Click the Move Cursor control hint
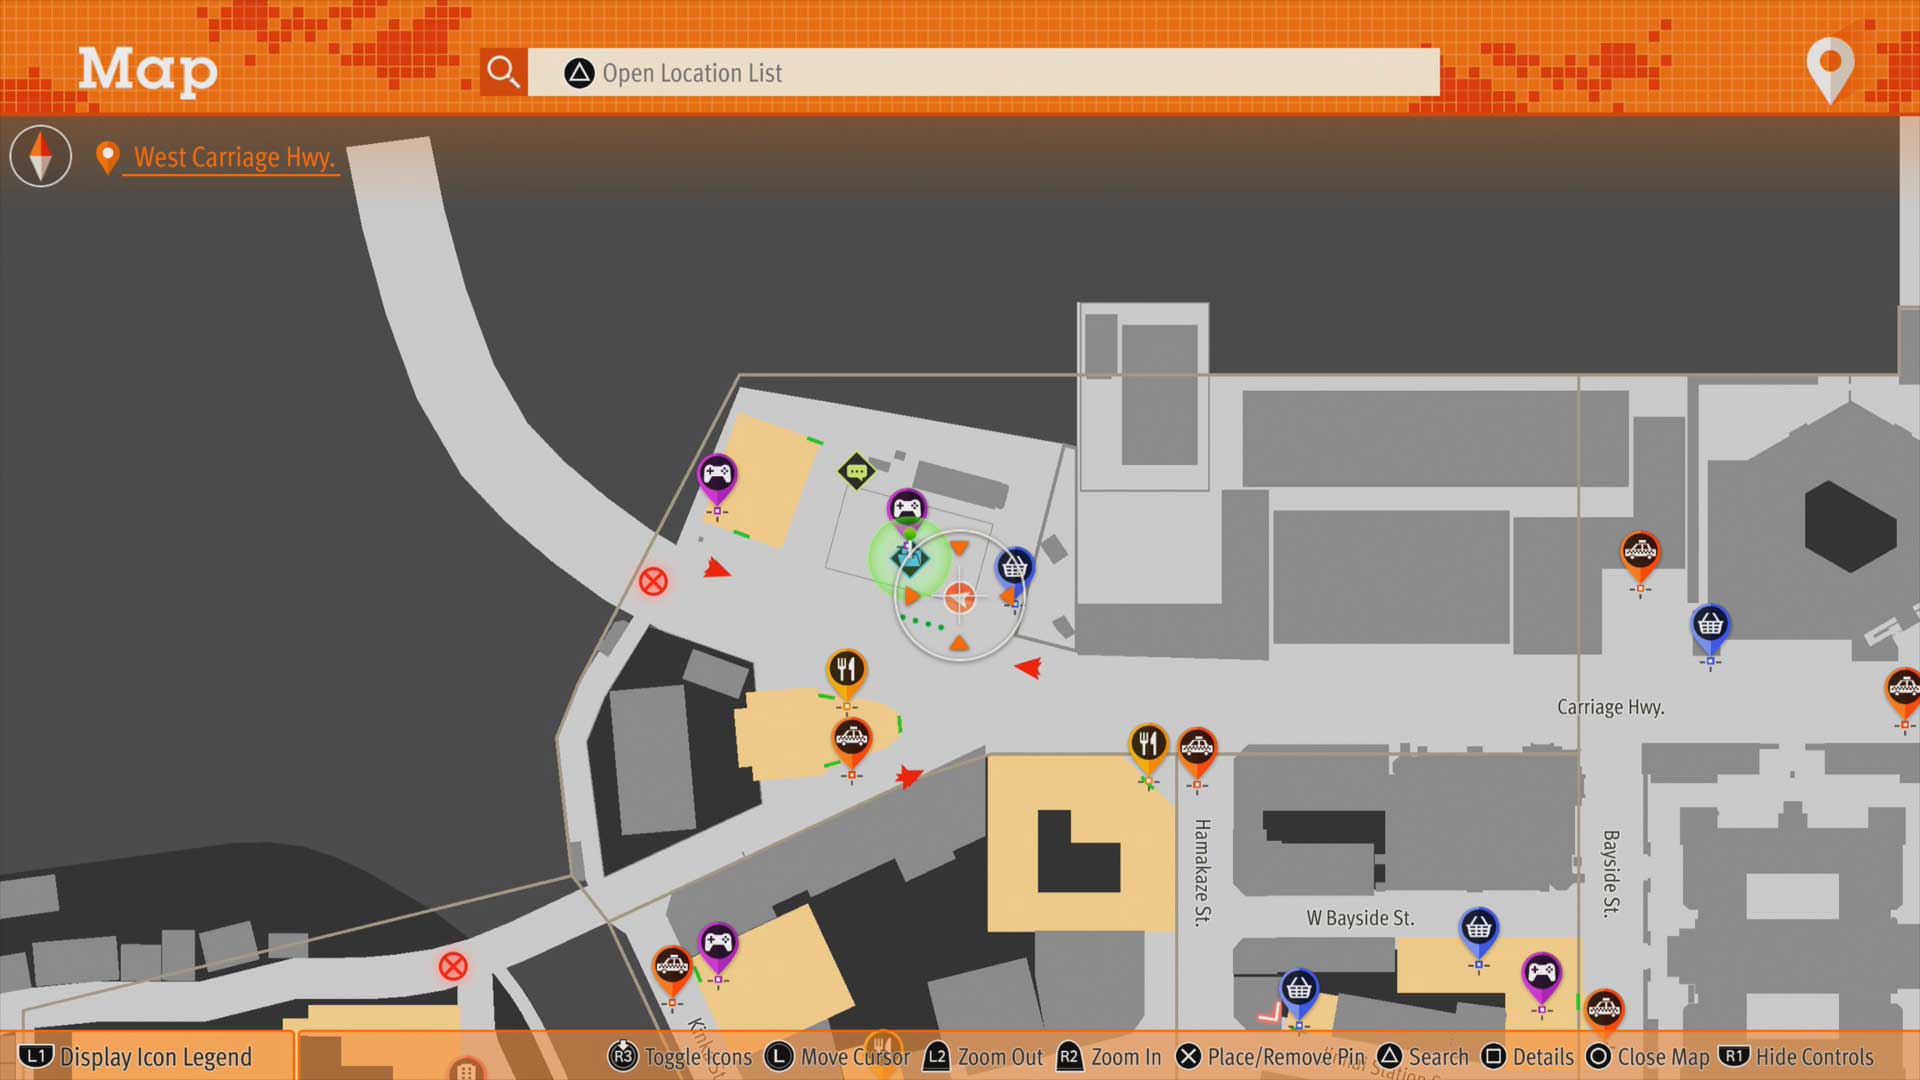Image resolution: width=1920 pixels, height=1080 pixels. pyautogui.click(x=838, y=1057)
